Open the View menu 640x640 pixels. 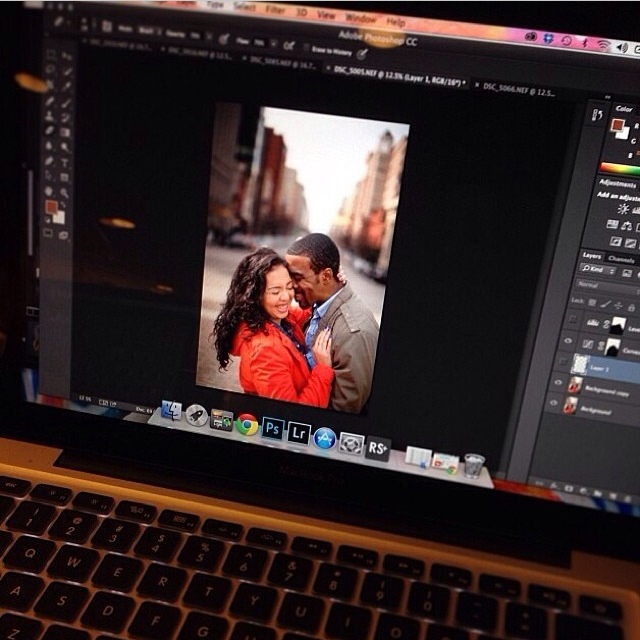(x=326, y=15)
